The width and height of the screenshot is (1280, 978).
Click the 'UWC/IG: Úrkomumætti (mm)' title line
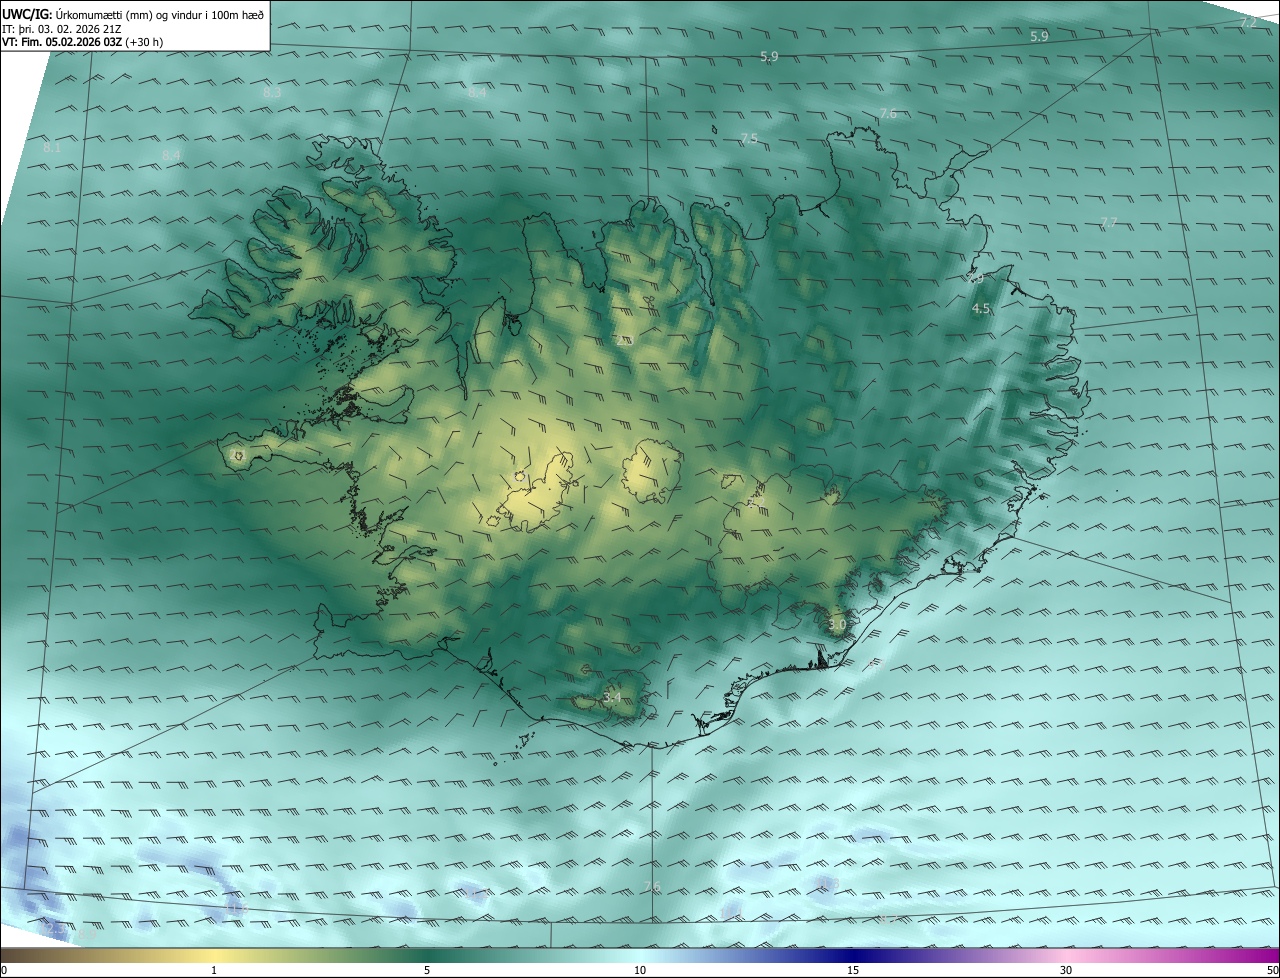(x=133, y=14)
